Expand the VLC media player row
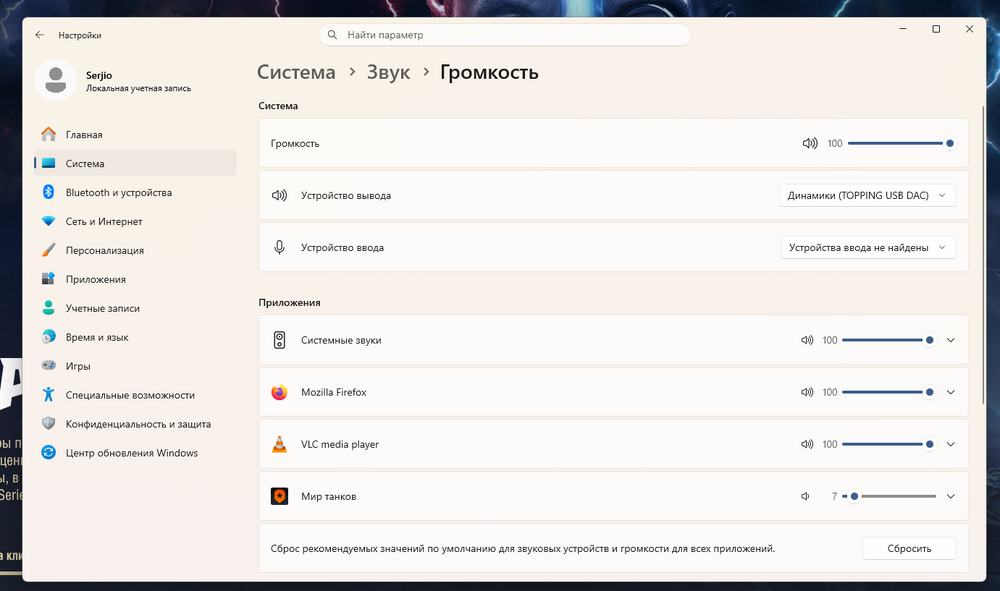This screenshot has width=1000, height=591. pyautogui.click(x=950, y=444)
